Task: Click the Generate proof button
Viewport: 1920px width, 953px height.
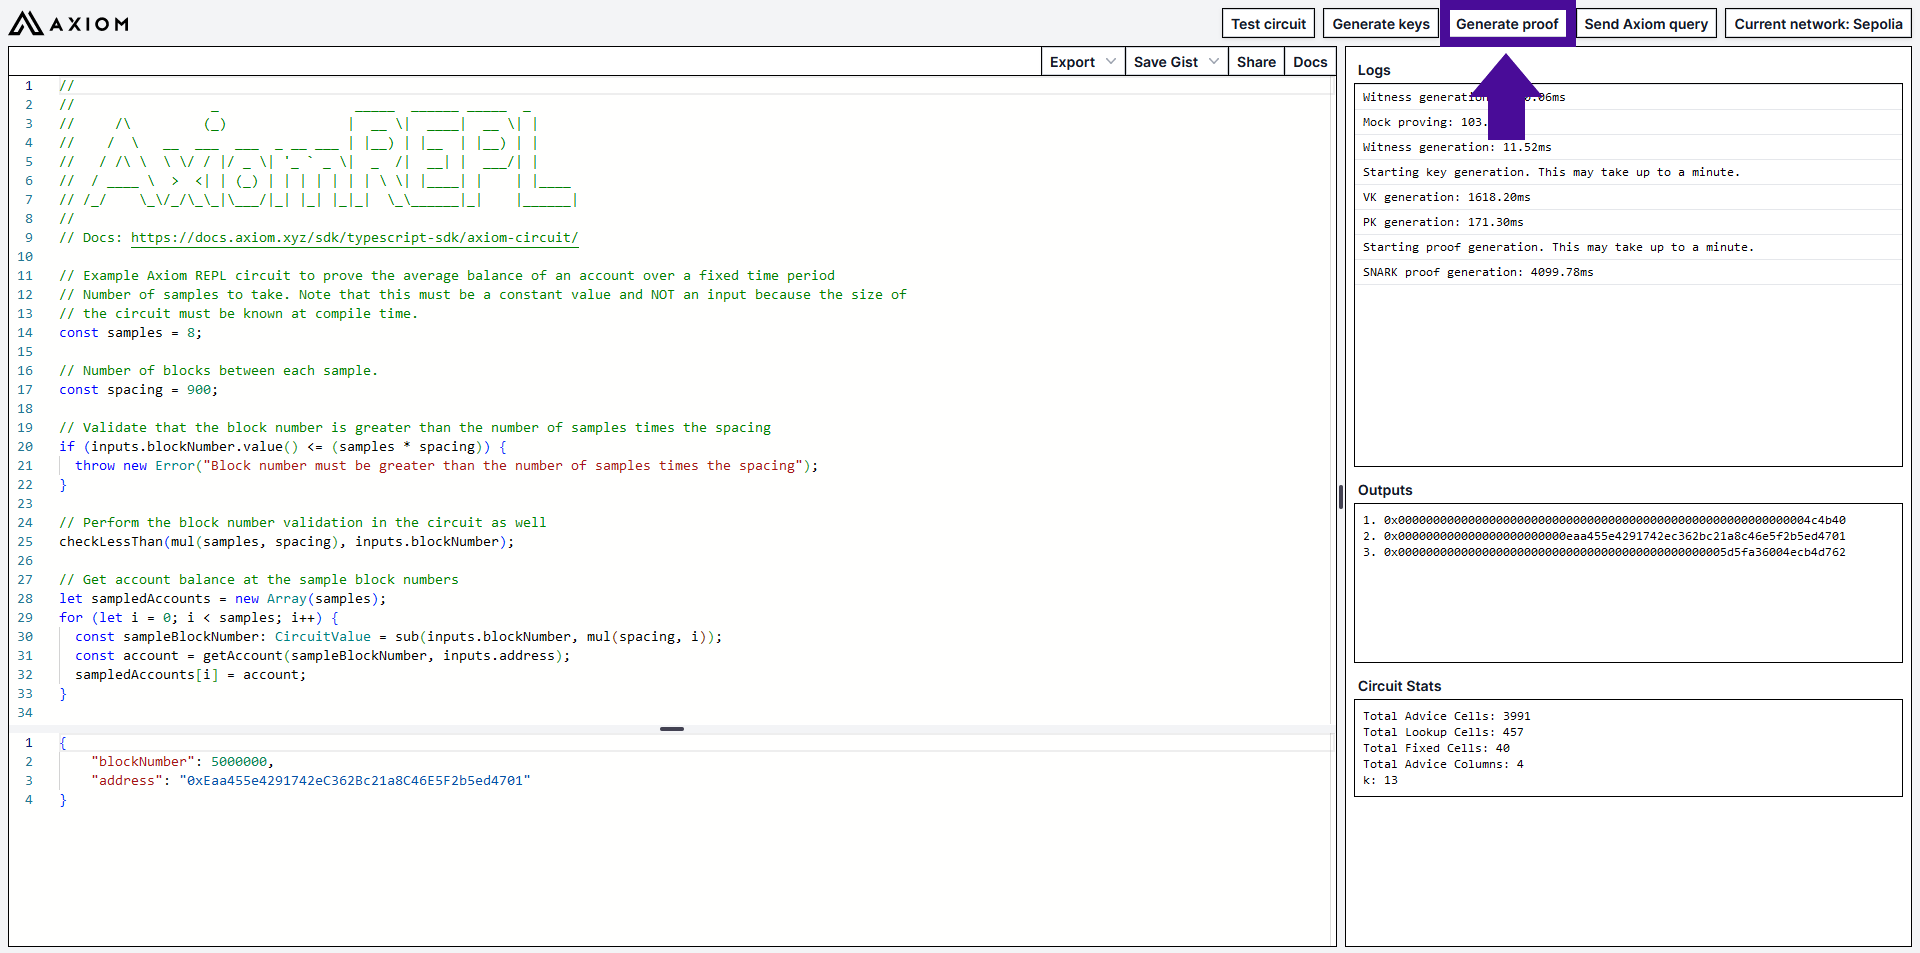Action: (x=1506, y=24)
